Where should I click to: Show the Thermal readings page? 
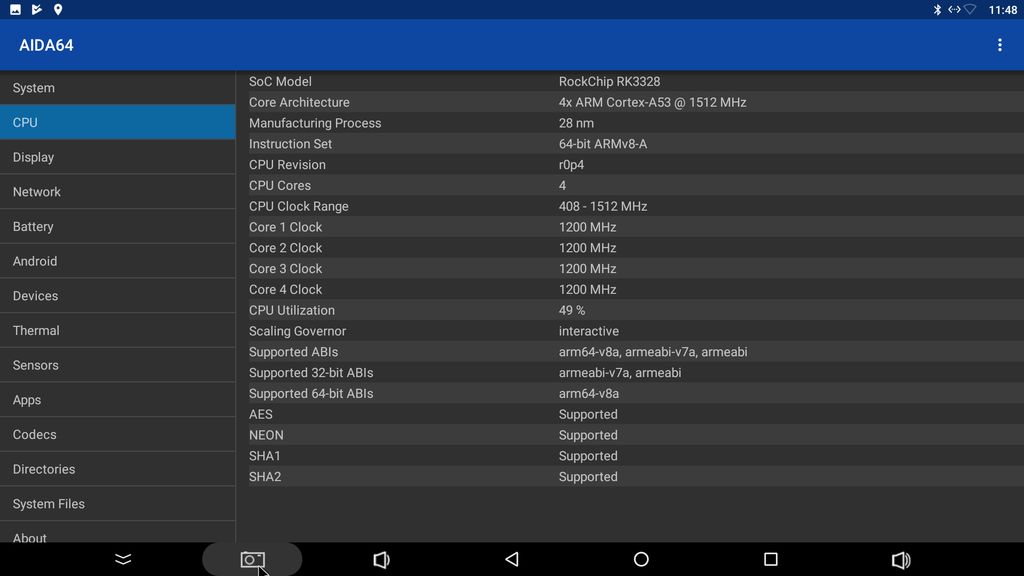(x=117, y=331)
